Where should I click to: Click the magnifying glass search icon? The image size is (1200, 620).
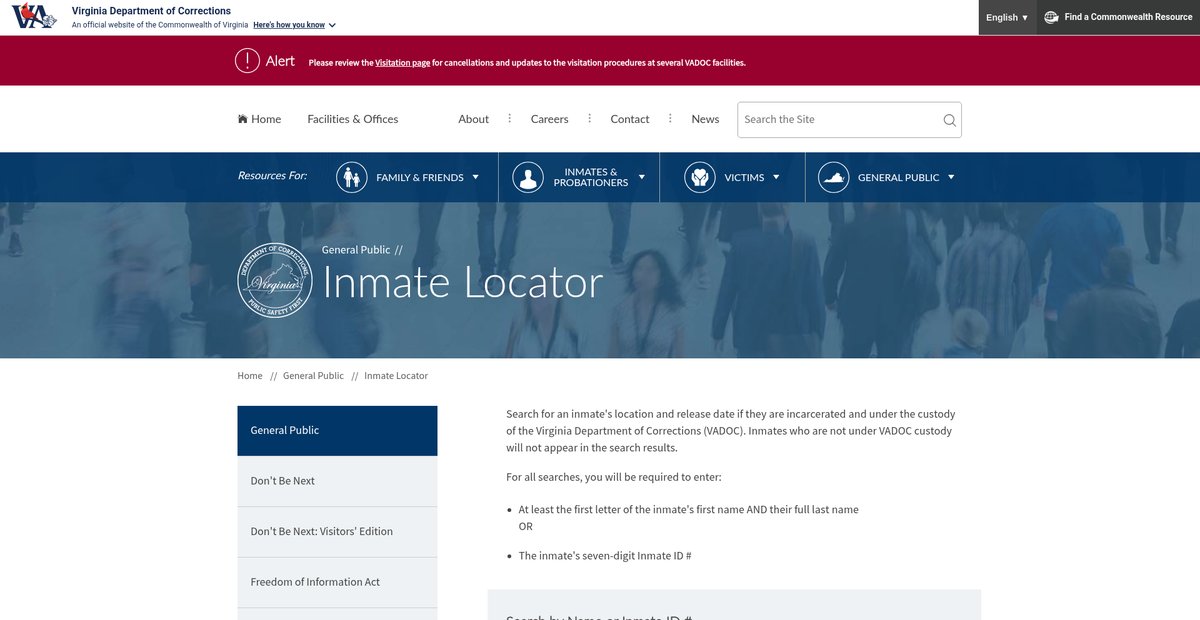click(949, 120)
